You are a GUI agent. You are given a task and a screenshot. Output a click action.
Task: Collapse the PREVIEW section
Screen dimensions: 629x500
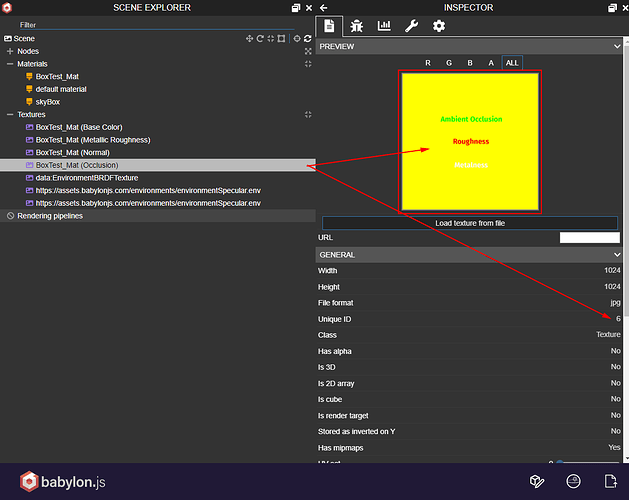(617, 47)
